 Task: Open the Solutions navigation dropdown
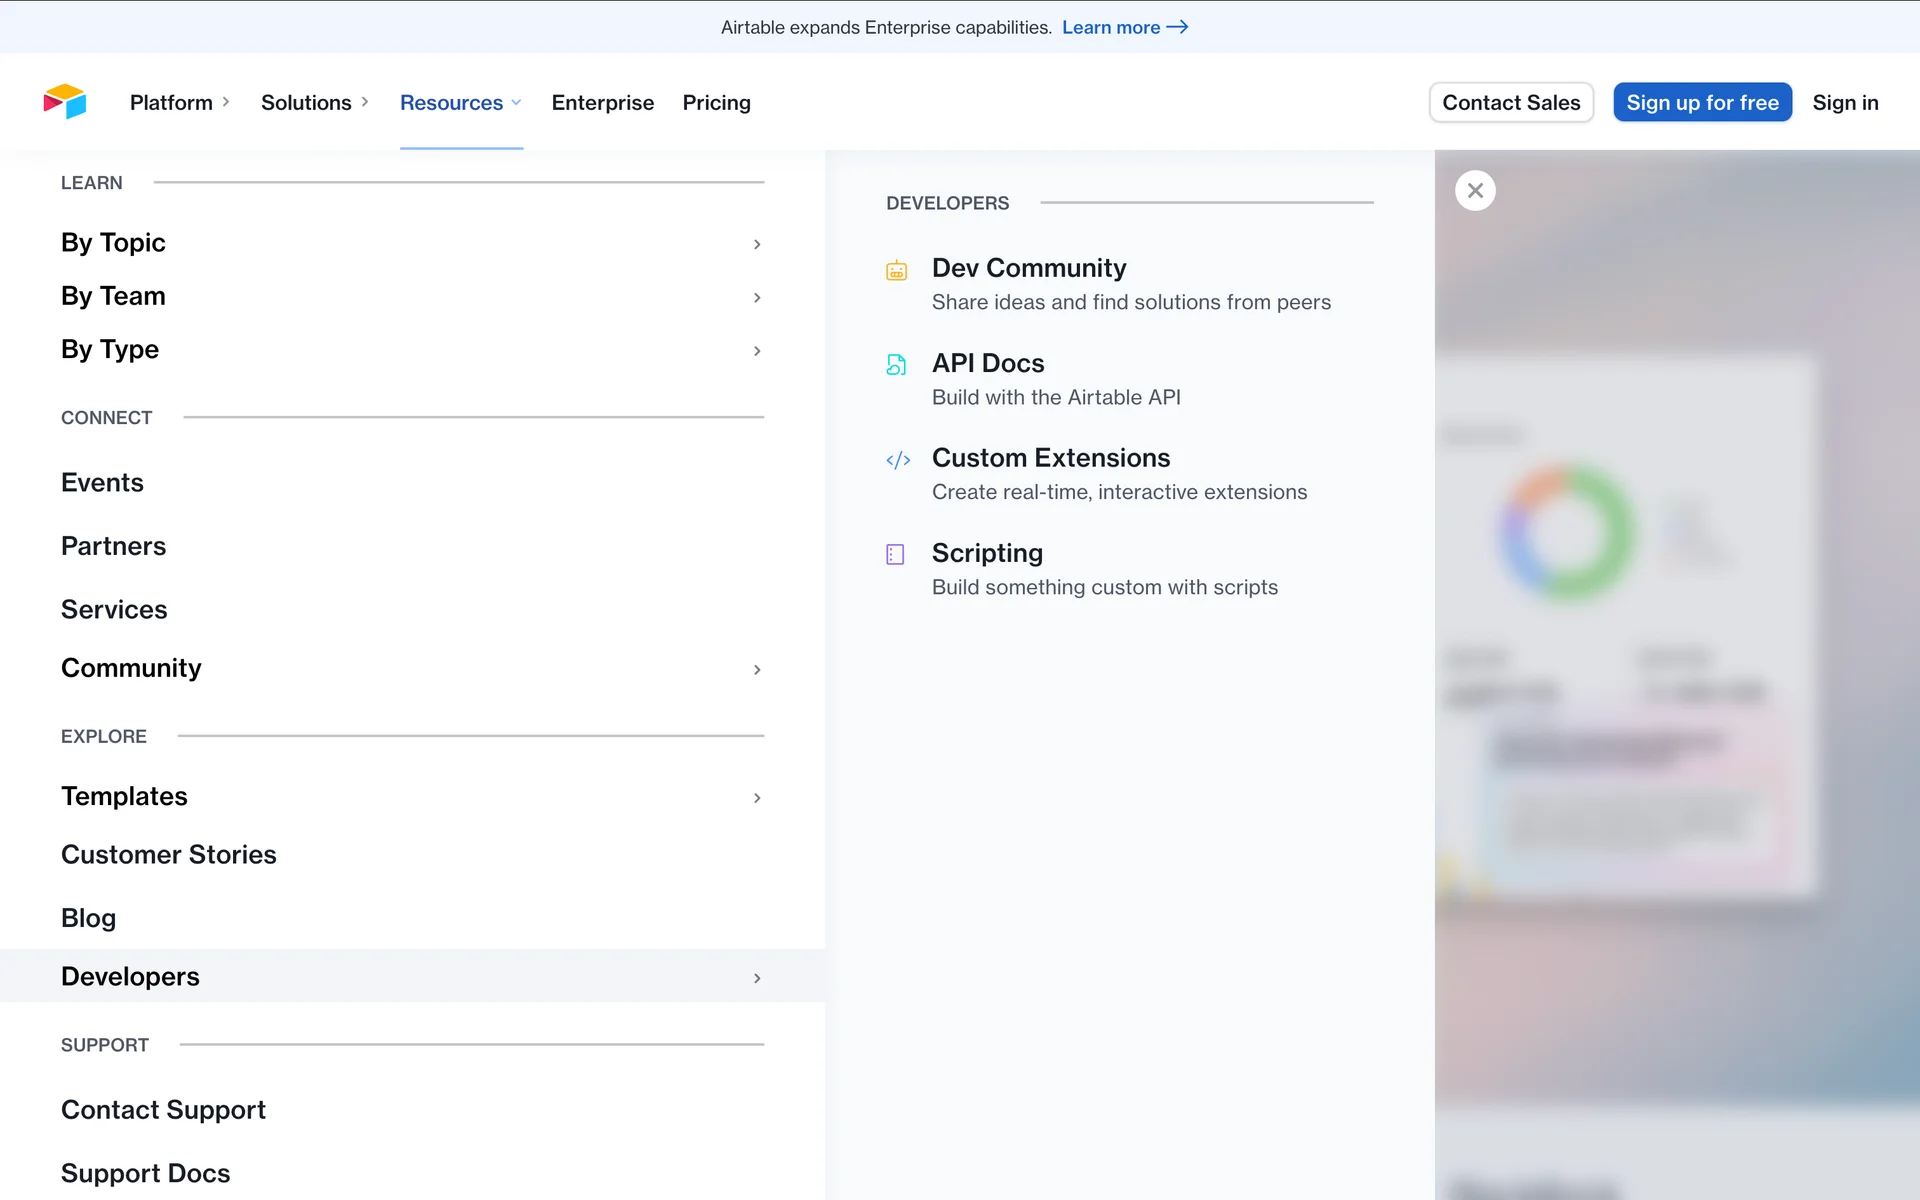tap(314, 102)
